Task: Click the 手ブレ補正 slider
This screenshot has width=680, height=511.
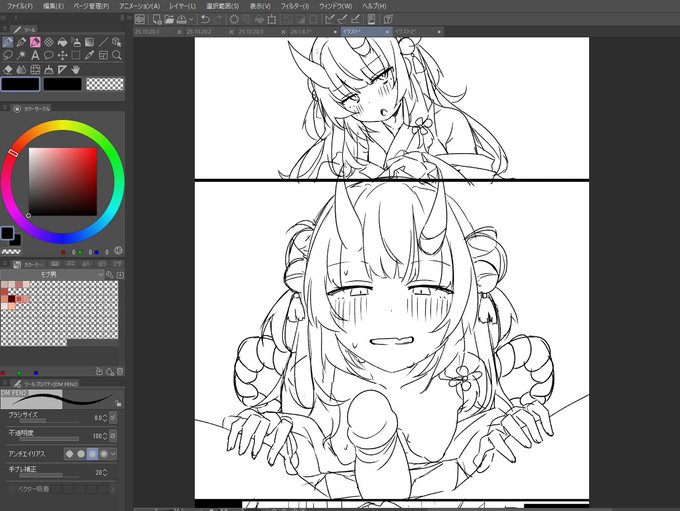Action: tap(49, 475)
